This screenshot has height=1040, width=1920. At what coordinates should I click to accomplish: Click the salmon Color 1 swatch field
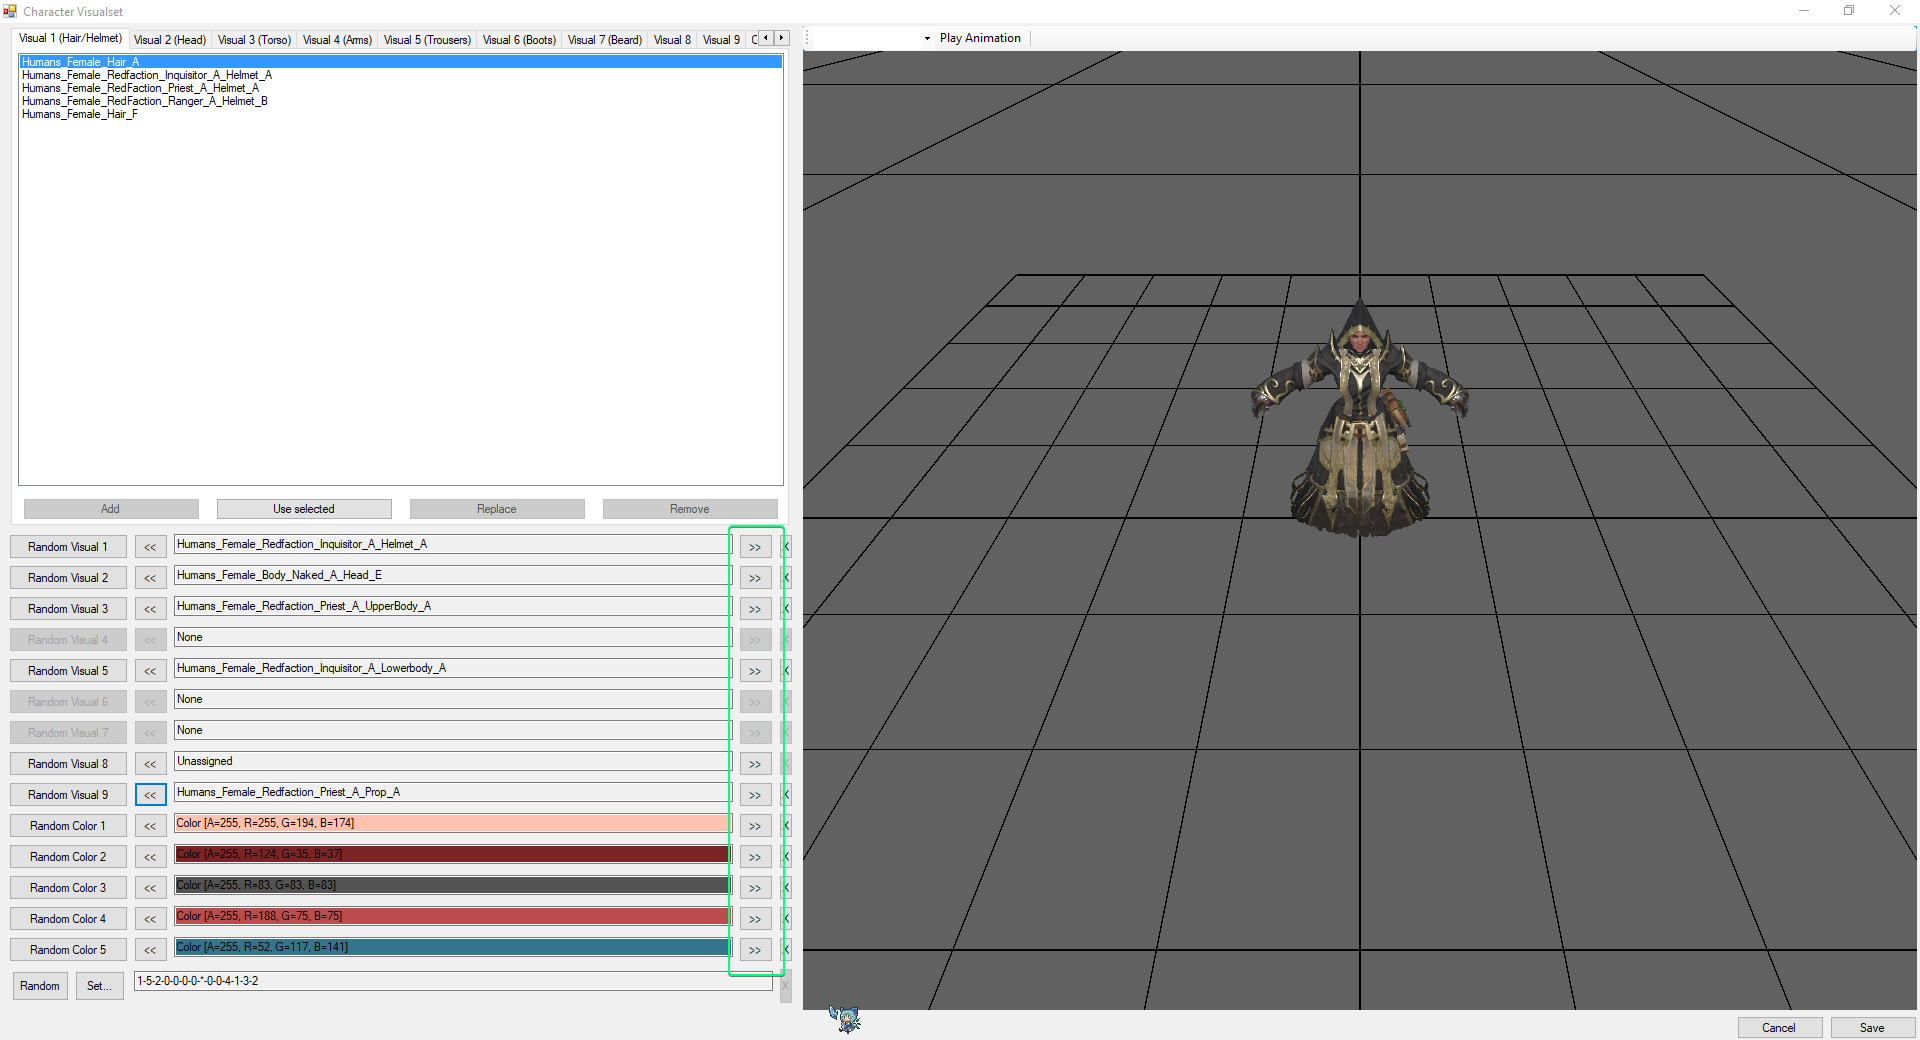tap(451, 823)
